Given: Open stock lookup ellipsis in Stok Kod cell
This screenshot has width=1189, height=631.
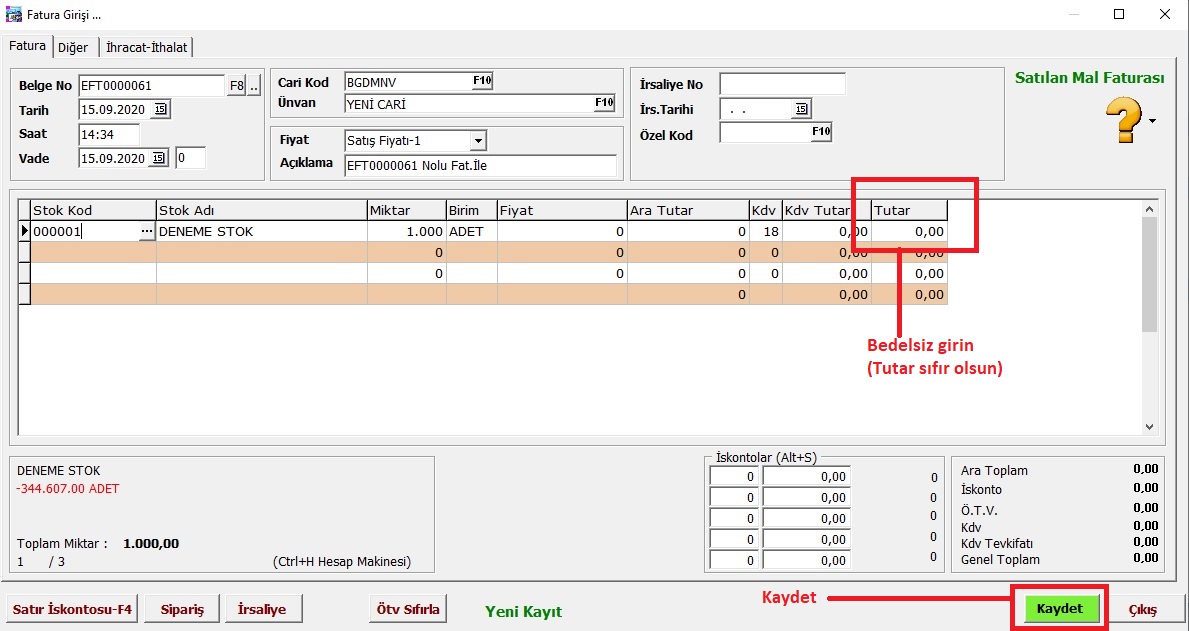Looking at the screenshot, I should coord(147,231).
